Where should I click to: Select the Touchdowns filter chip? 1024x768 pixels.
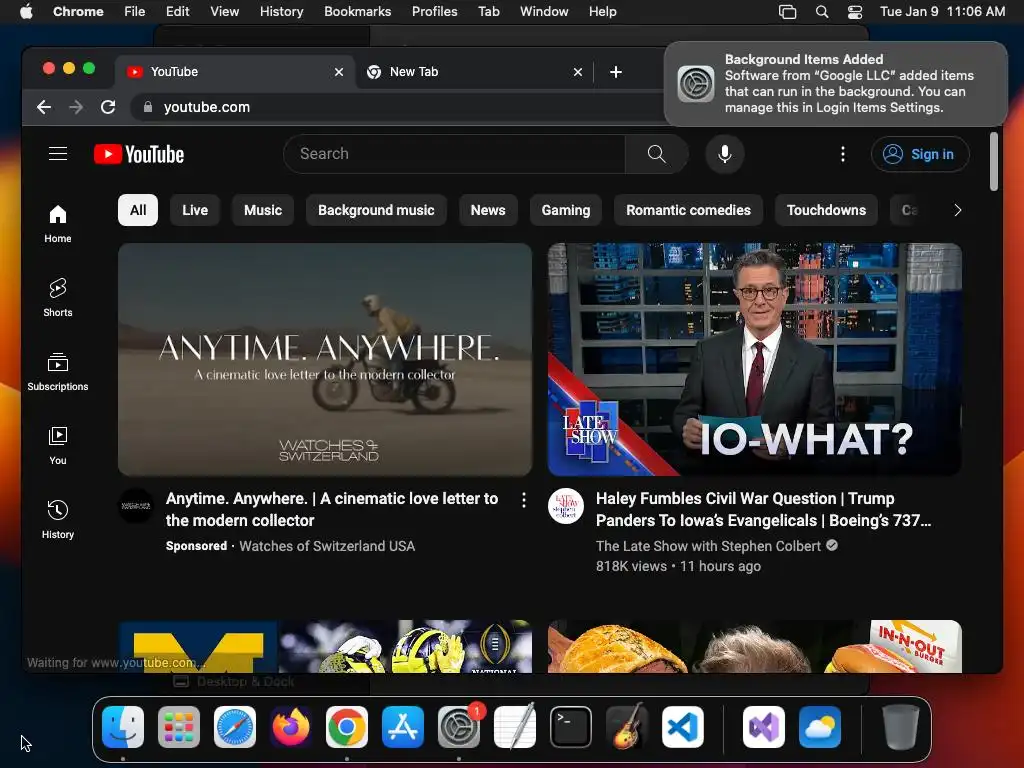pyautogui.click(x=826, y=210)
